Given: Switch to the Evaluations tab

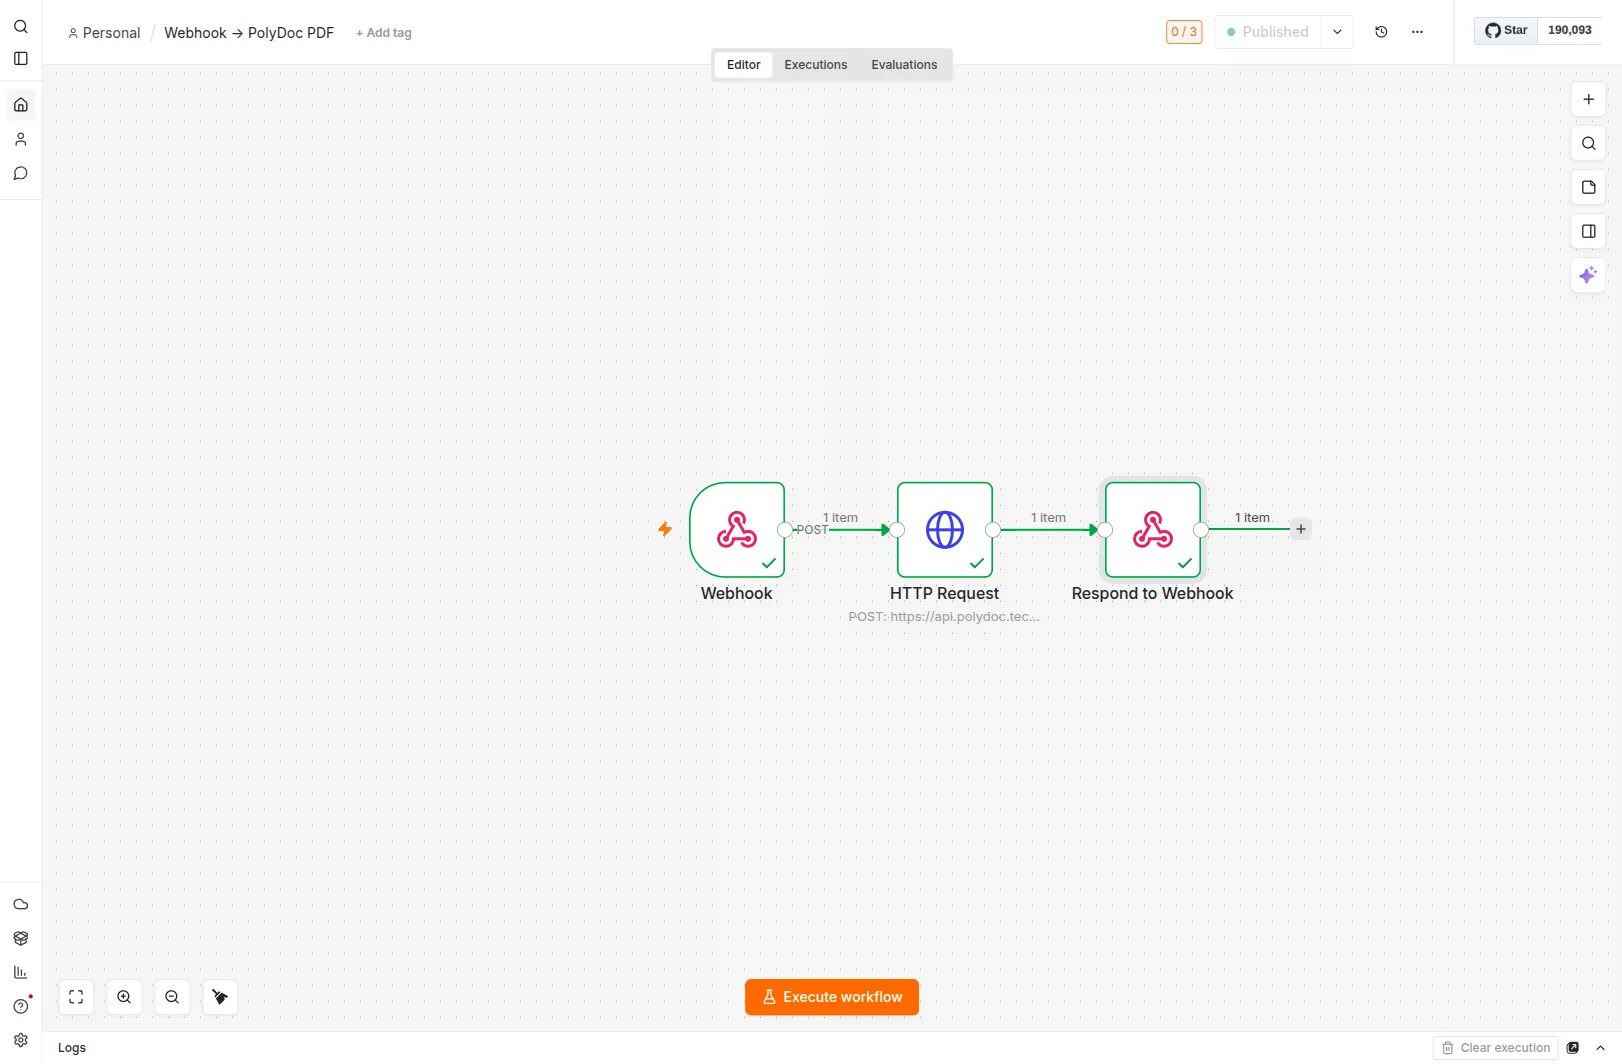Looking at the screenshot, I should pos(904,65).
